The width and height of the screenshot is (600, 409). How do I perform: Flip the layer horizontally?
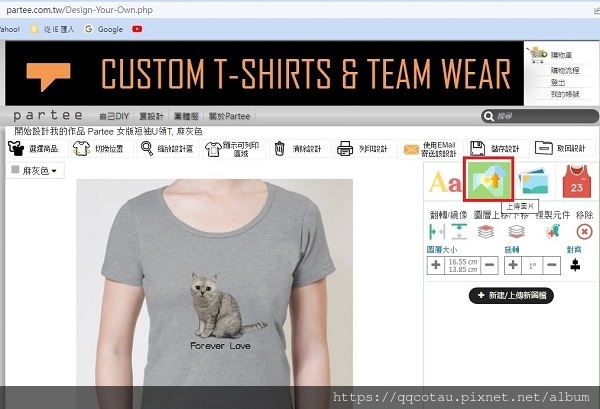pyautogui.click(x=437, y=231)
